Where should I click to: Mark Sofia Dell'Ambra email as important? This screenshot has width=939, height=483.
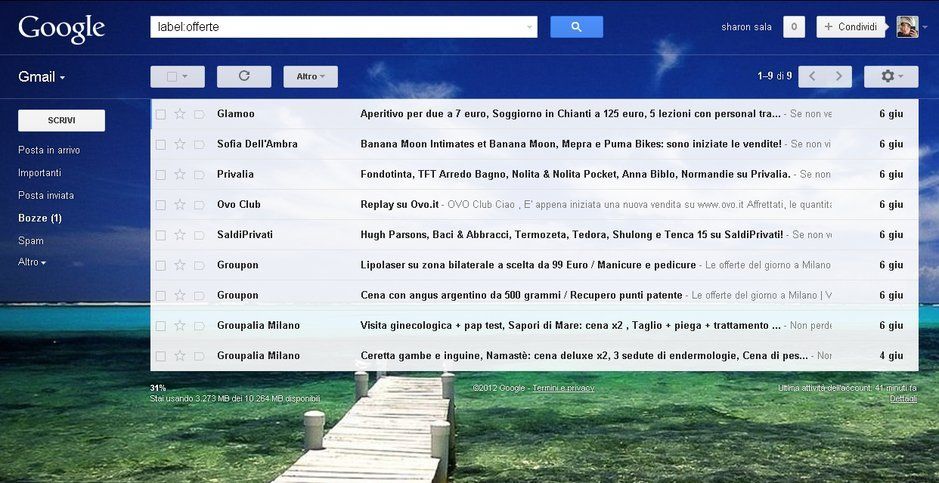click(199, 144)
